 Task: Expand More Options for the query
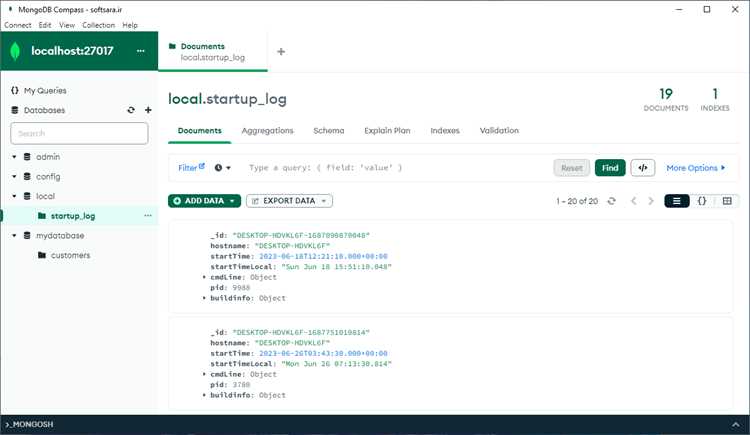pyautogui.click(x=695, y=168)
